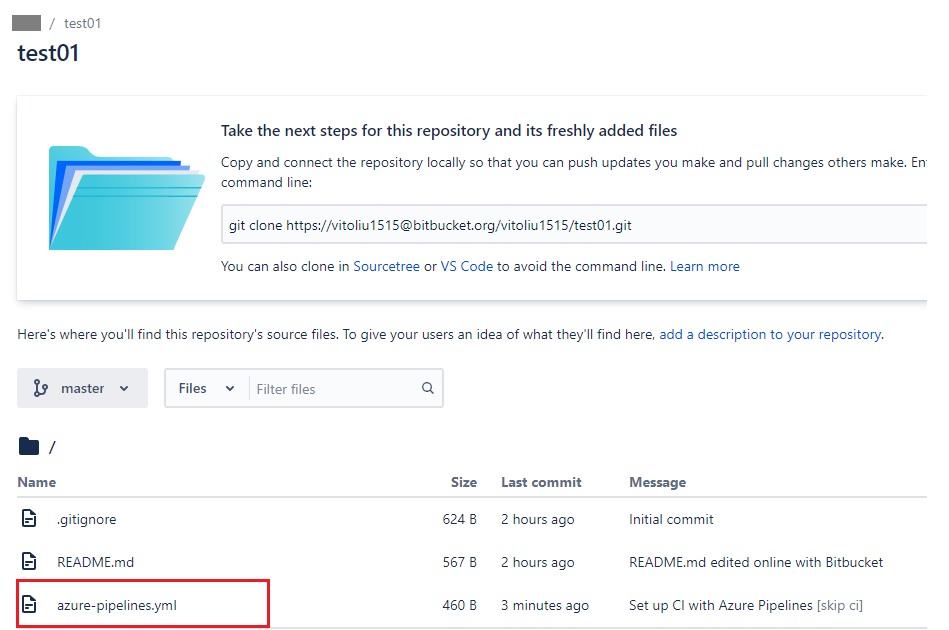Expand the Files type dropdown
Screen dimensions: 949x630
[206, 388]
